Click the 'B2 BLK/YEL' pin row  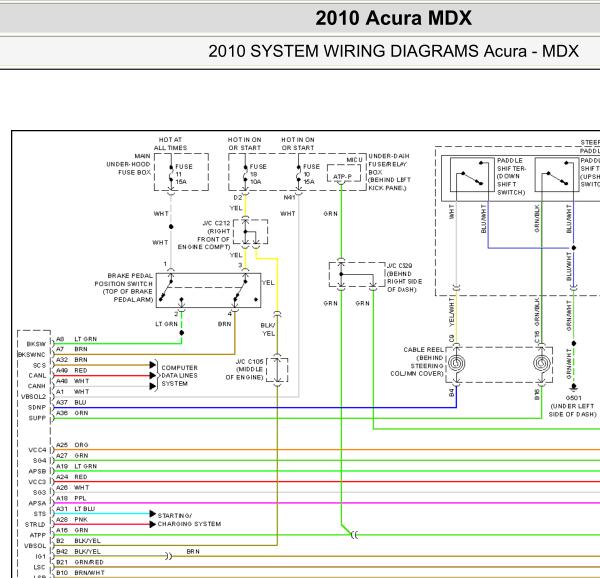pos(78,541)
